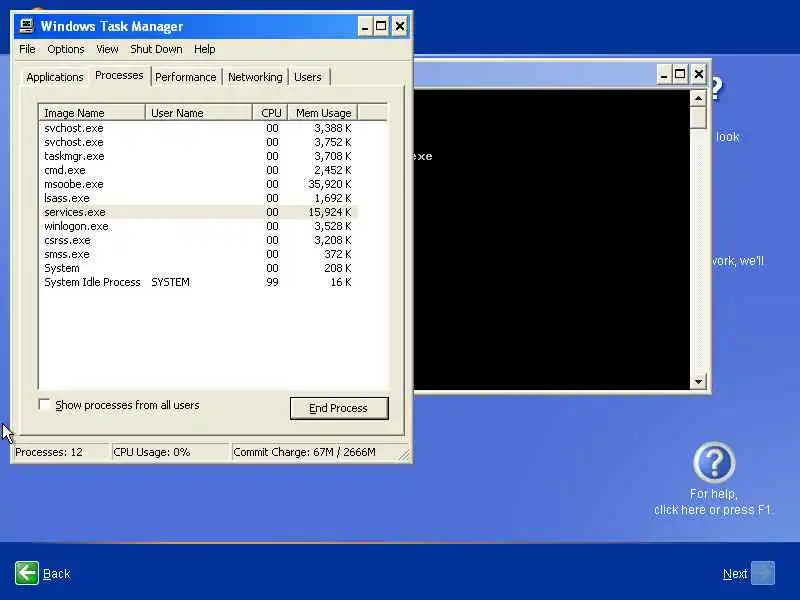Select the System Idle Process row
Image resolution: width=800 pixels, height=600 pixels.
pyautogui.click(x=199, y=282)
